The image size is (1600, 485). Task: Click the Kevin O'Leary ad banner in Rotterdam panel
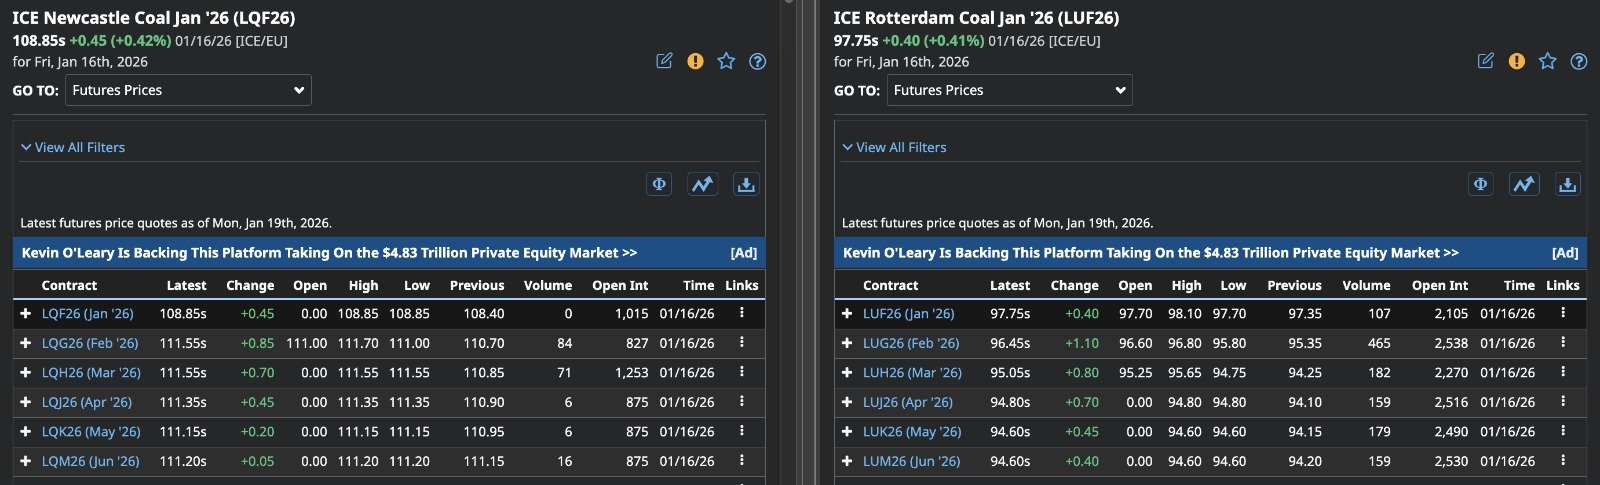pyautogui.click(x=1150, y=253)
